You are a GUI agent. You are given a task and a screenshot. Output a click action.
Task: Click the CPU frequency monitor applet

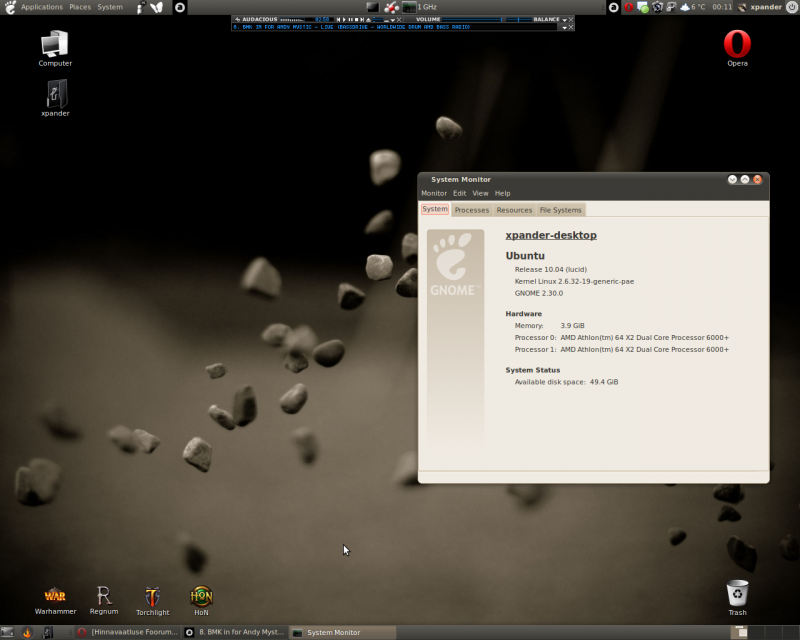click(x=419, y=7)
